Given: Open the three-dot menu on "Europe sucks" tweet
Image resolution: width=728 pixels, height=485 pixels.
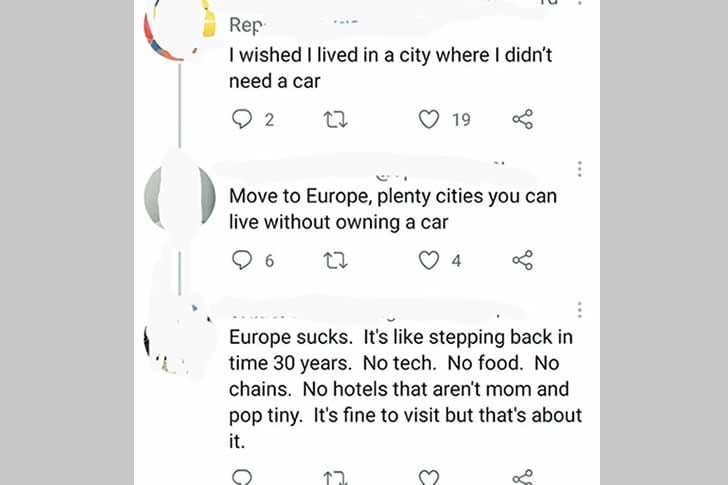Looking at the screenshot, I should 579,310.
